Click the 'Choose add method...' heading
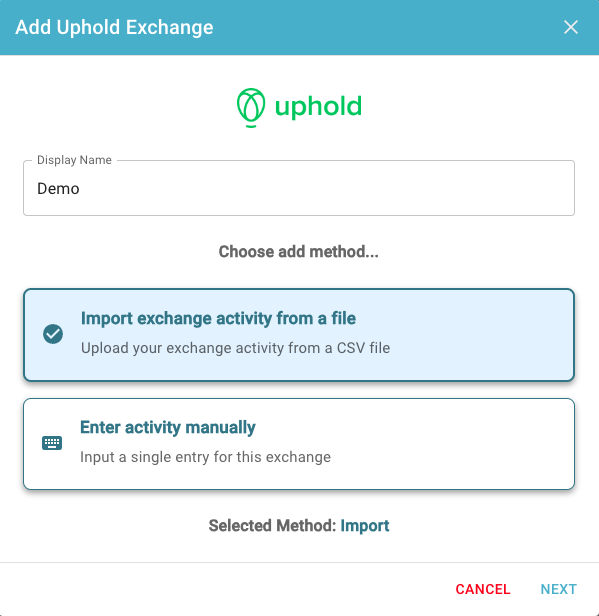 pos(299,251)
